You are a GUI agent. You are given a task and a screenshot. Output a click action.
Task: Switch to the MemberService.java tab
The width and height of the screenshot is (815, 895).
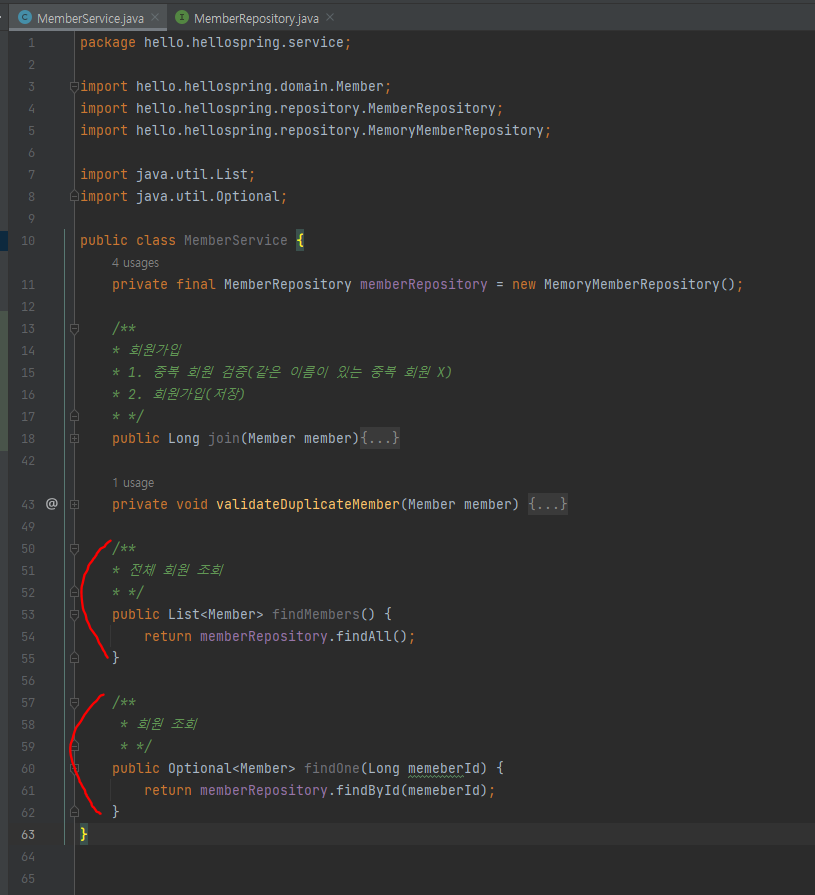(x=90, y=18)
